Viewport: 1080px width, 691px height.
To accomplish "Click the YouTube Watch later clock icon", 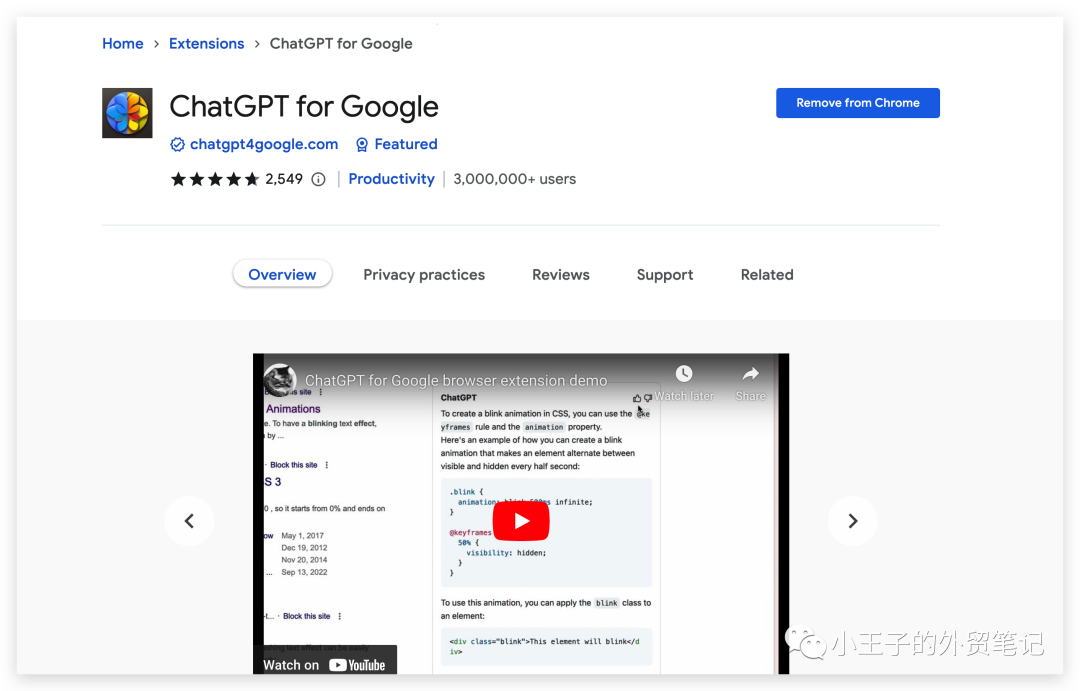I will (x=684, y=373).
